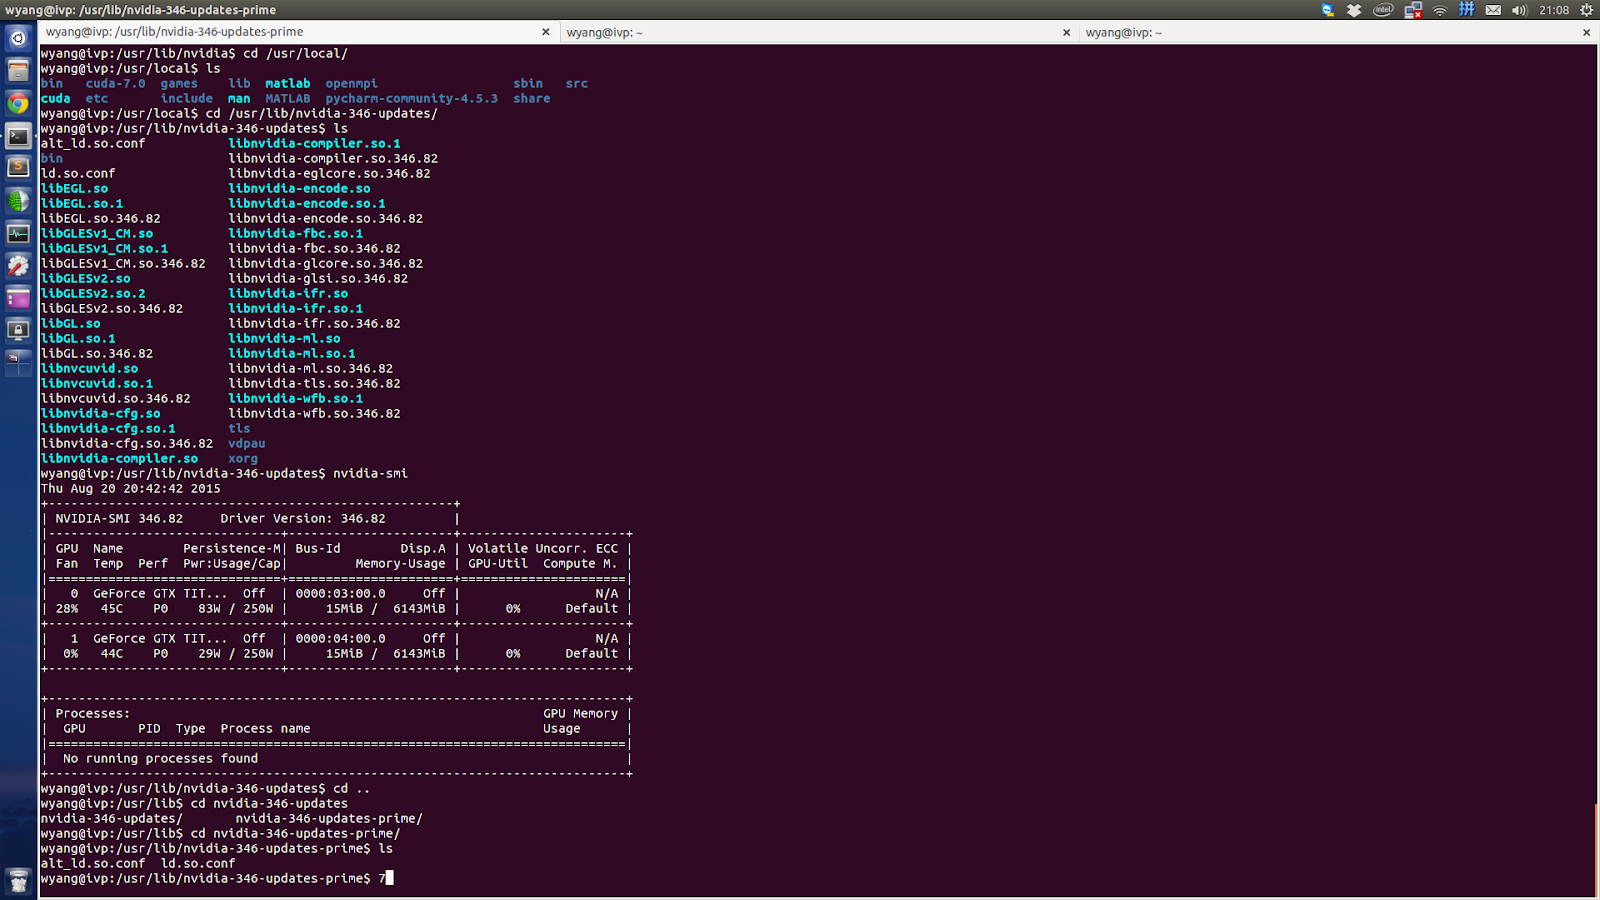This screenshot has height=900, width=1600.
Task: Select the active Terminal launcher icon
Action: [x=17, y=135]
